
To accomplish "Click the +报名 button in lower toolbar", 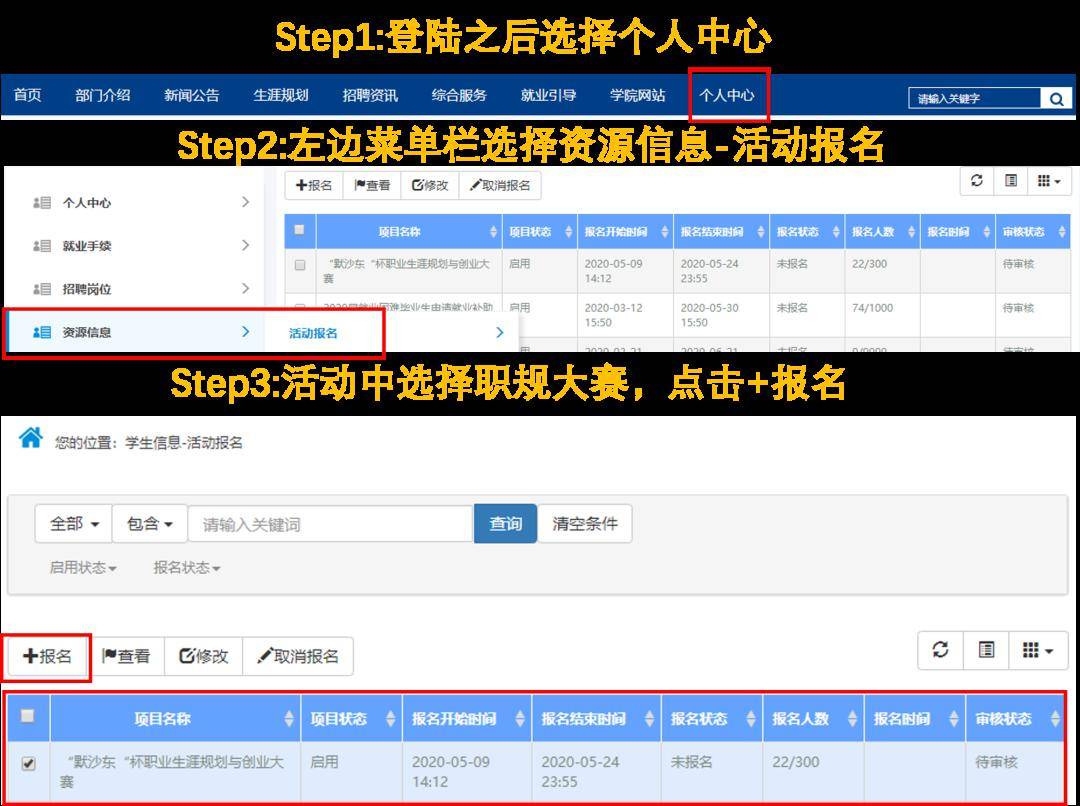I will (x=47, y=656).
